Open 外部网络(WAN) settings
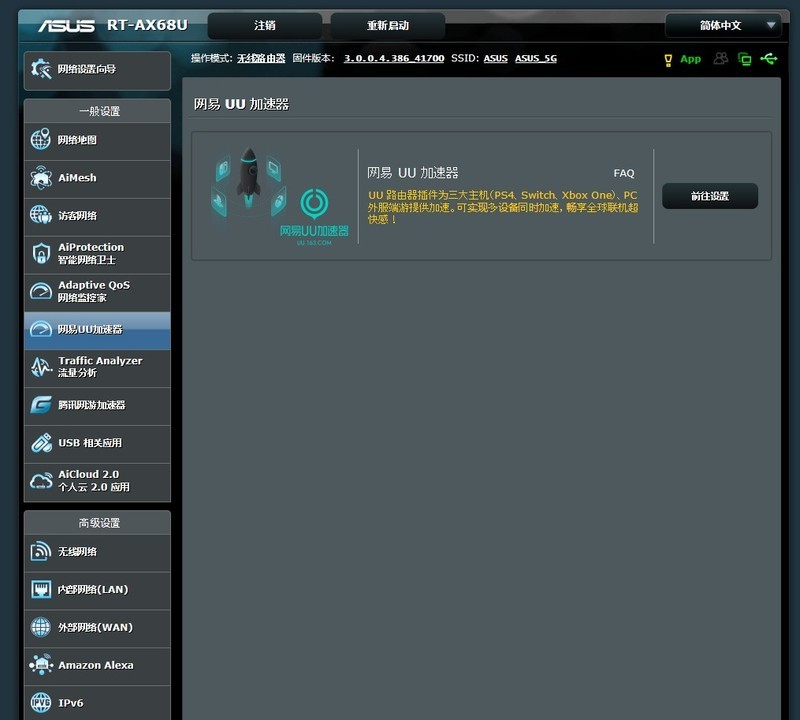 pos(97,627)
